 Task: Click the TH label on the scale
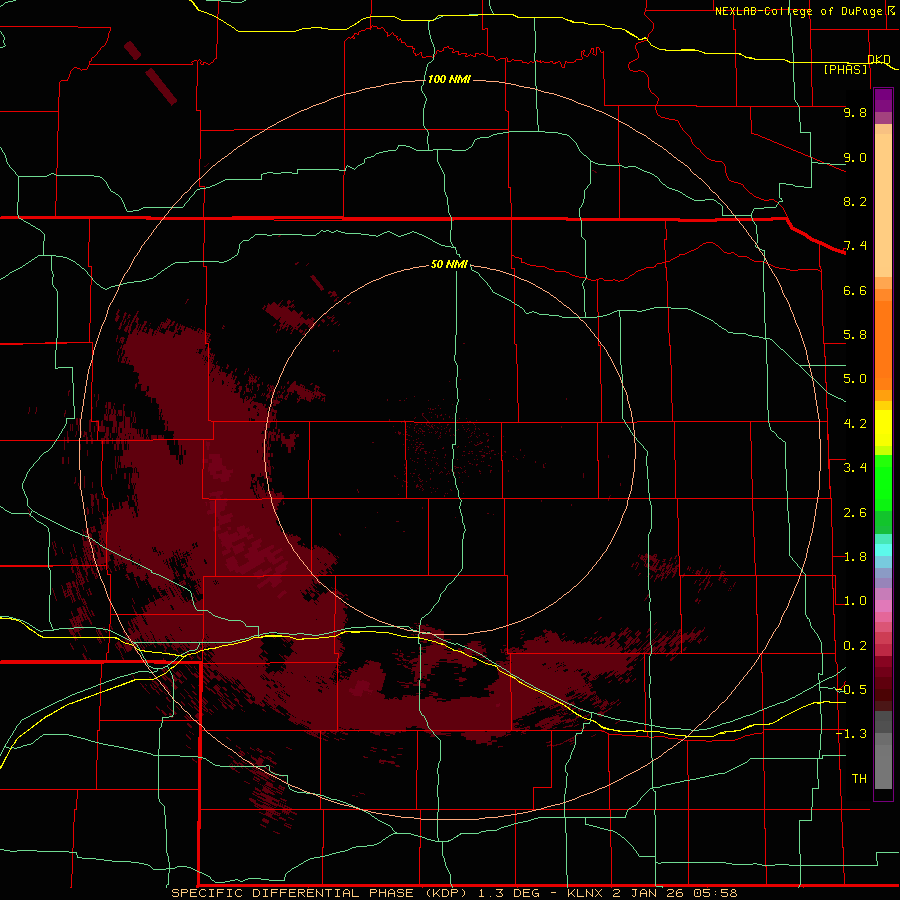[x=859, y=778]
